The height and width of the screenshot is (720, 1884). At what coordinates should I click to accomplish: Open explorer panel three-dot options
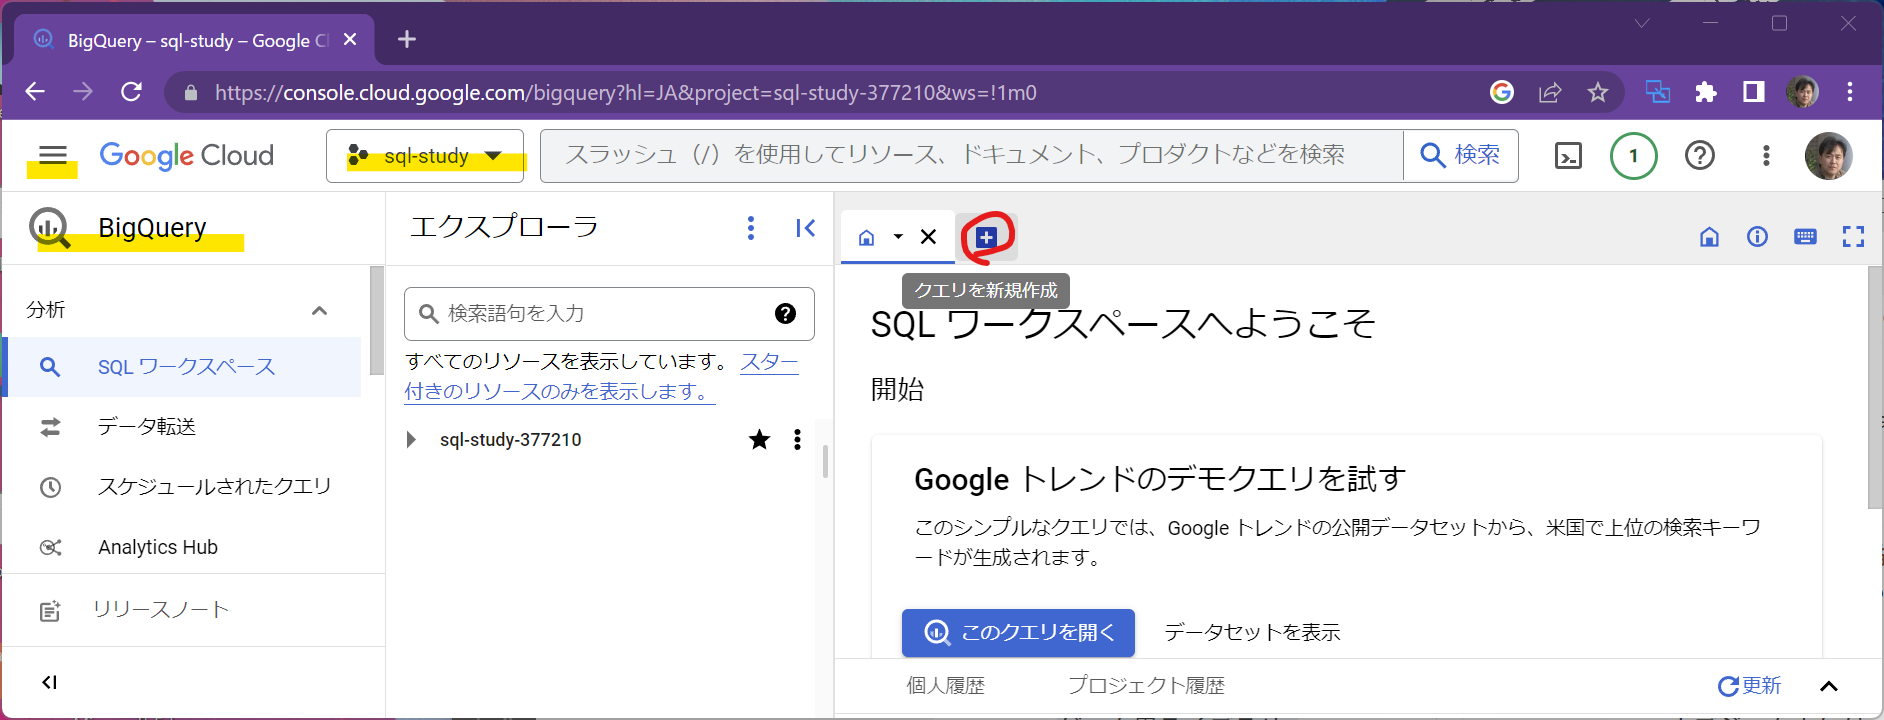pos(751,228)
